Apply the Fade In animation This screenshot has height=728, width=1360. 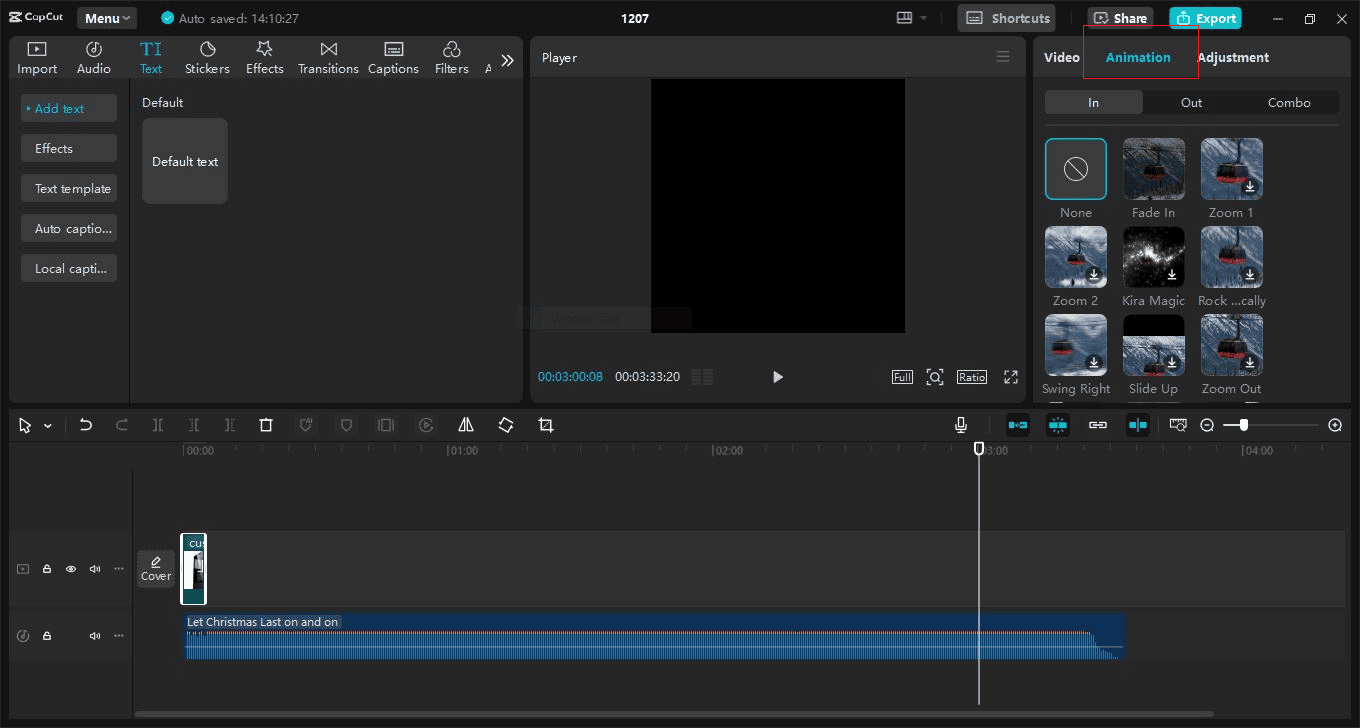click(x=1154, y=169)
